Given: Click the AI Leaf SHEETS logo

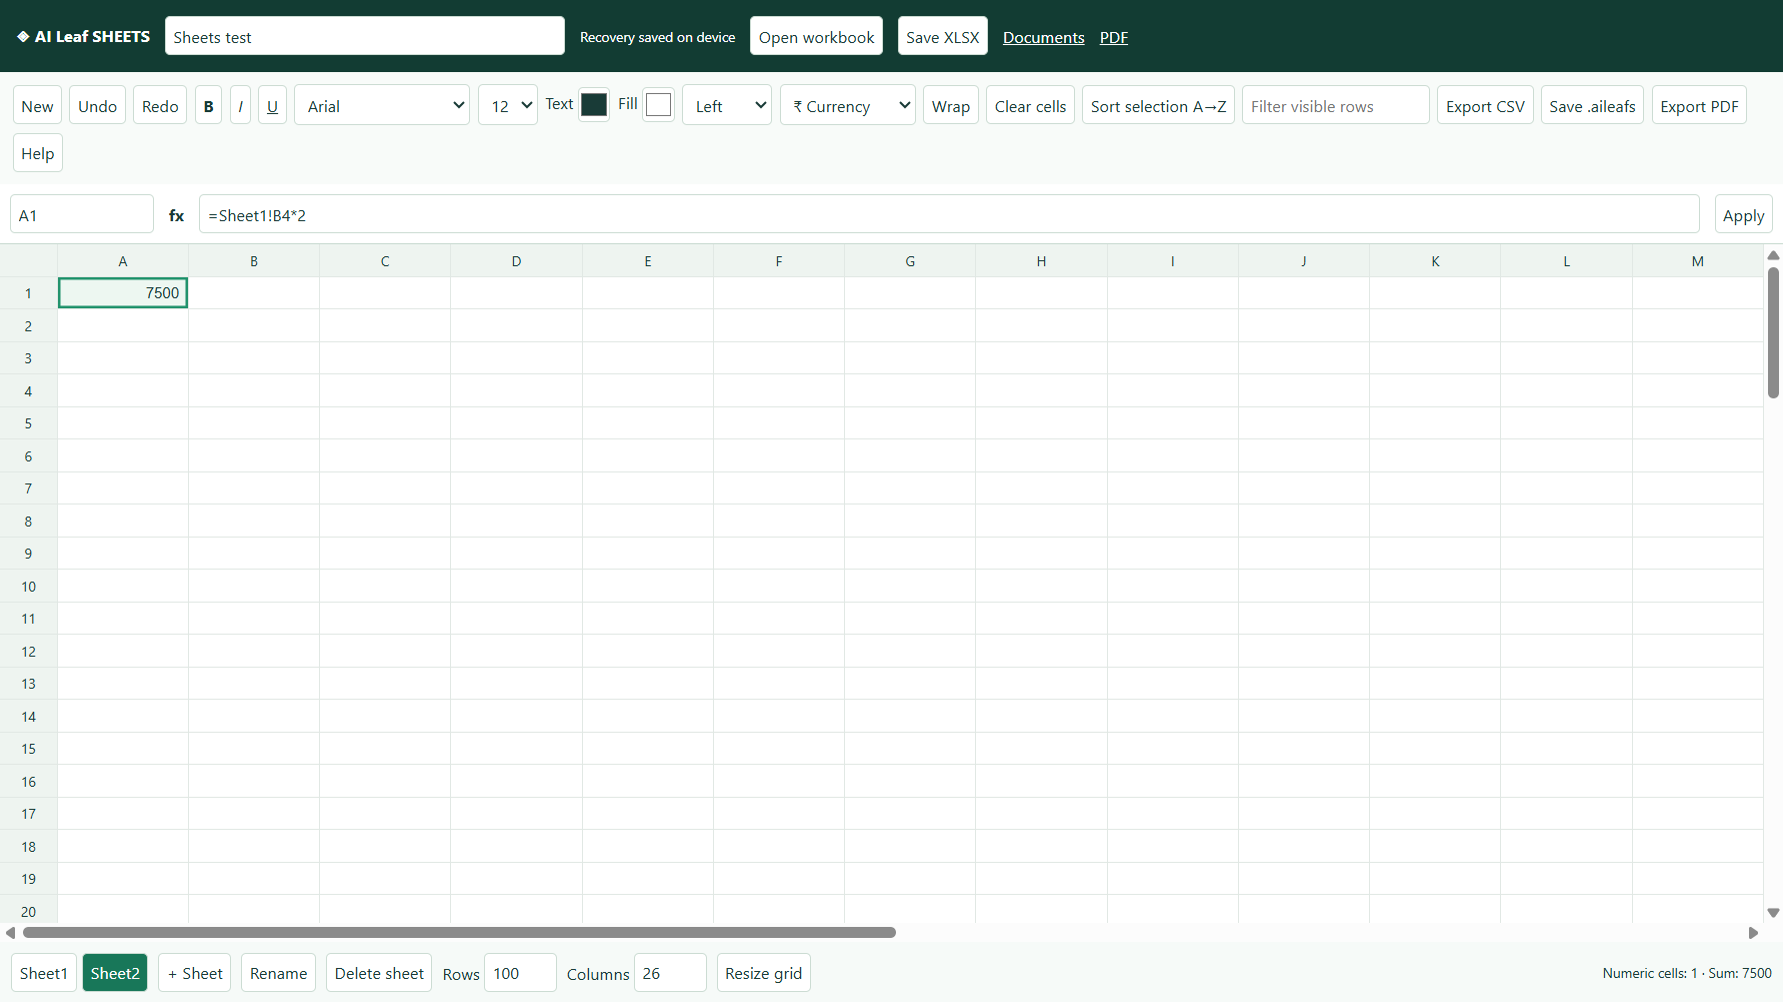Looking at the screenshot, I should click(x=83, y=37).
